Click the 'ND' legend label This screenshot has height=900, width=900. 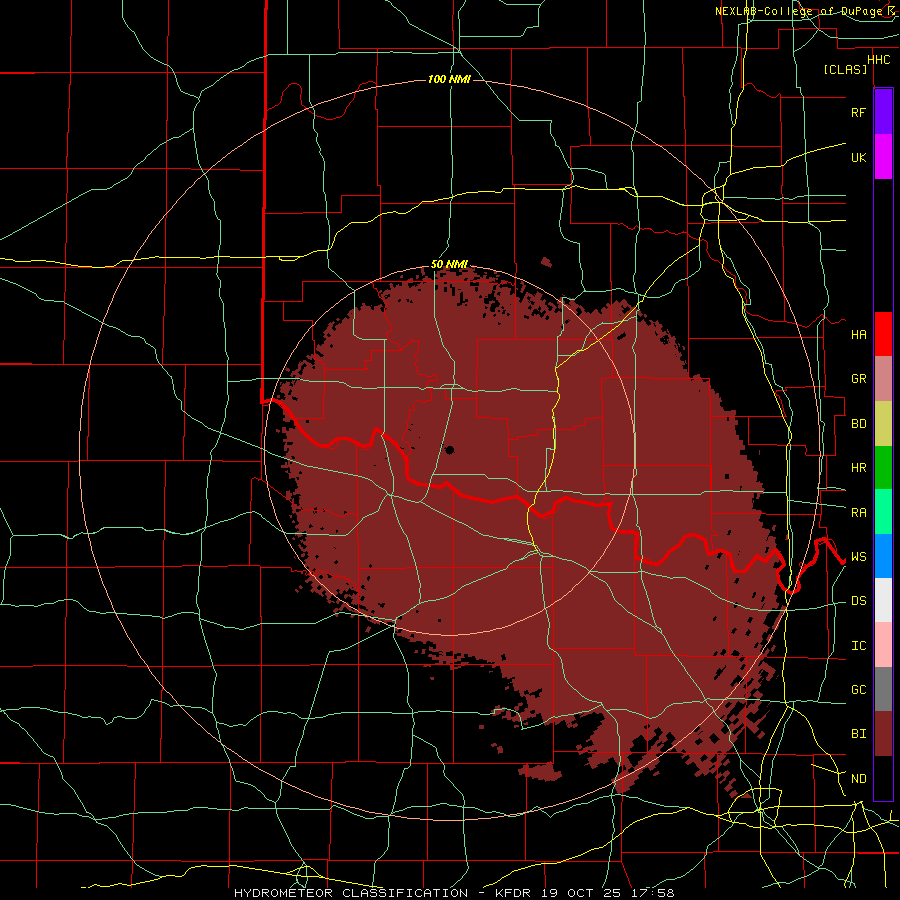[x=858, y=779]
